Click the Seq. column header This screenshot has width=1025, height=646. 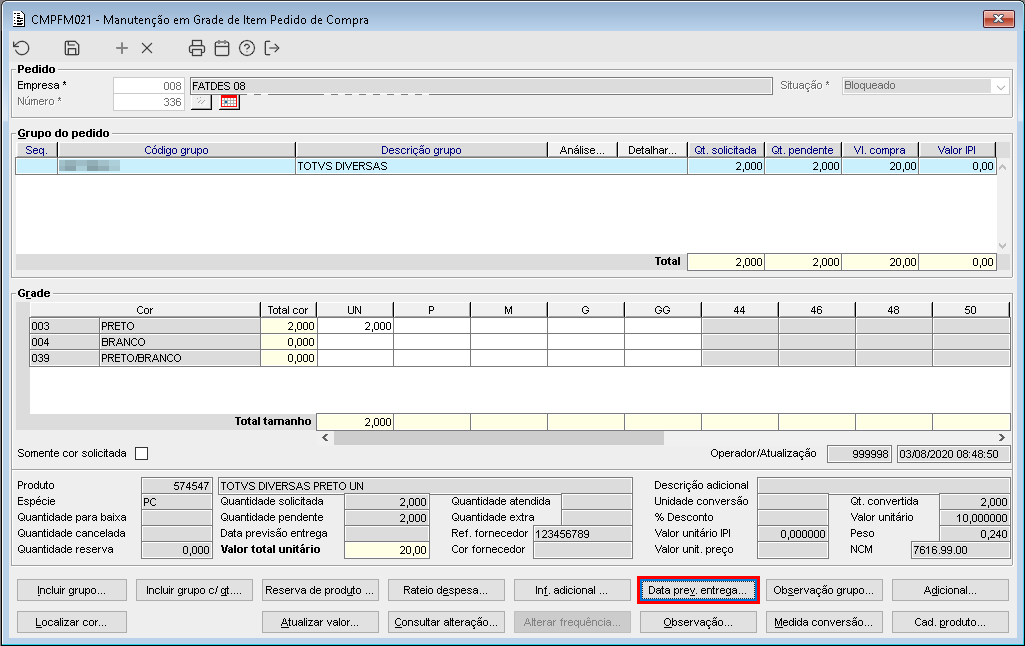click(x=37, y=150)
